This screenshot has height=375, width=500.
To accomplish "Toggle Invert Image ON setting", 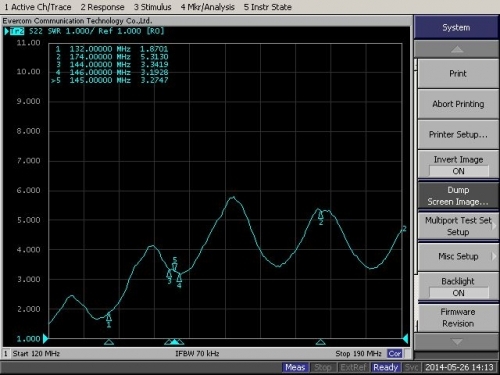I will (x=458, y=165).
